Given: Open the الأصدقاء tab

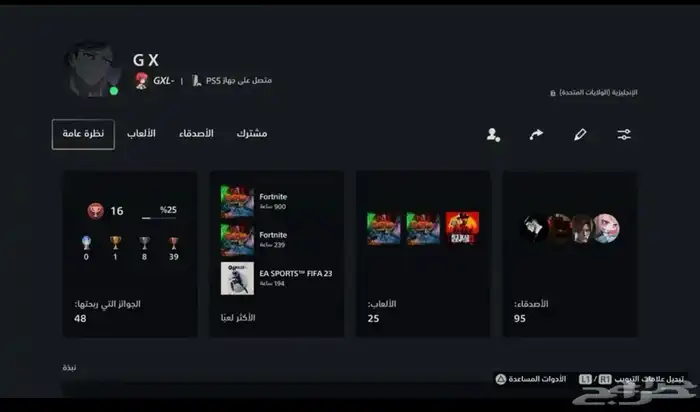Looking at the screenshot, I should click(196, 133).
